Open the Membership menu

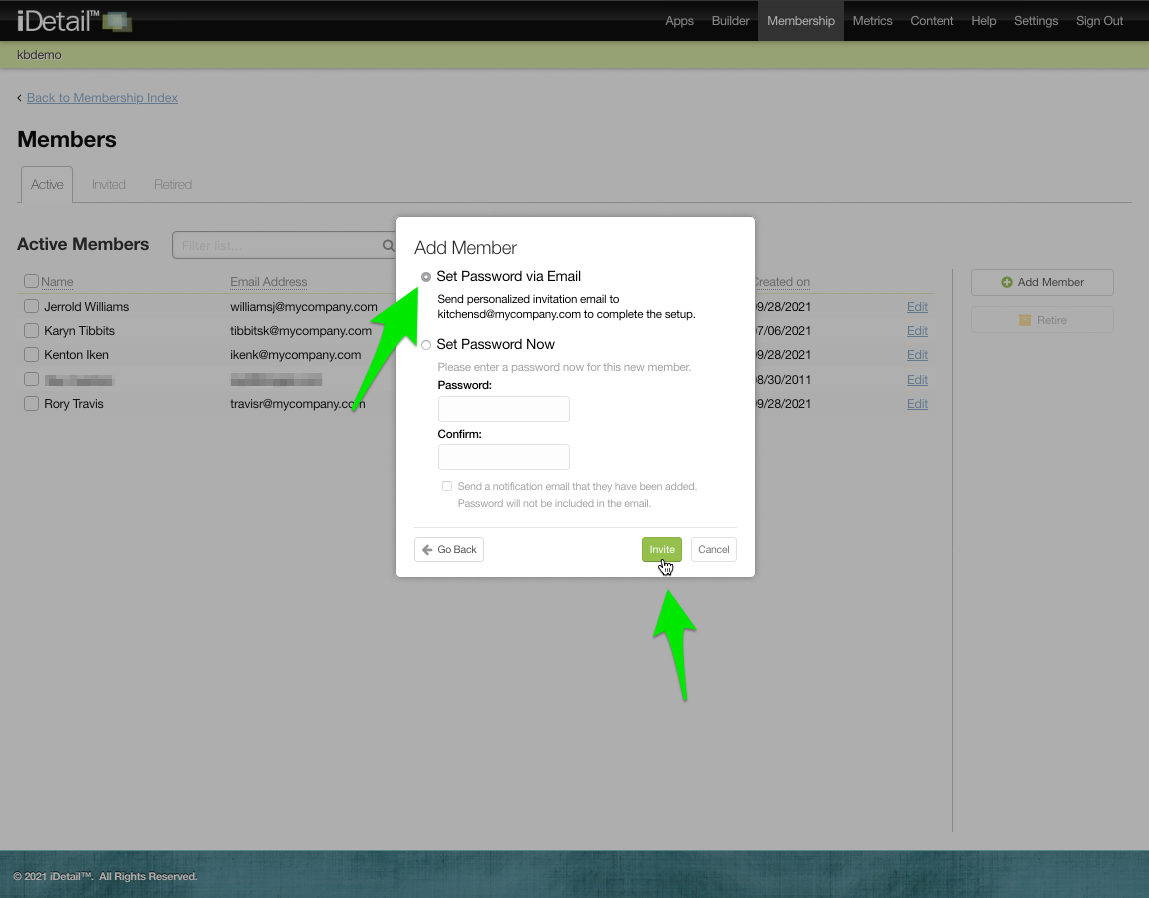[801, 21]
